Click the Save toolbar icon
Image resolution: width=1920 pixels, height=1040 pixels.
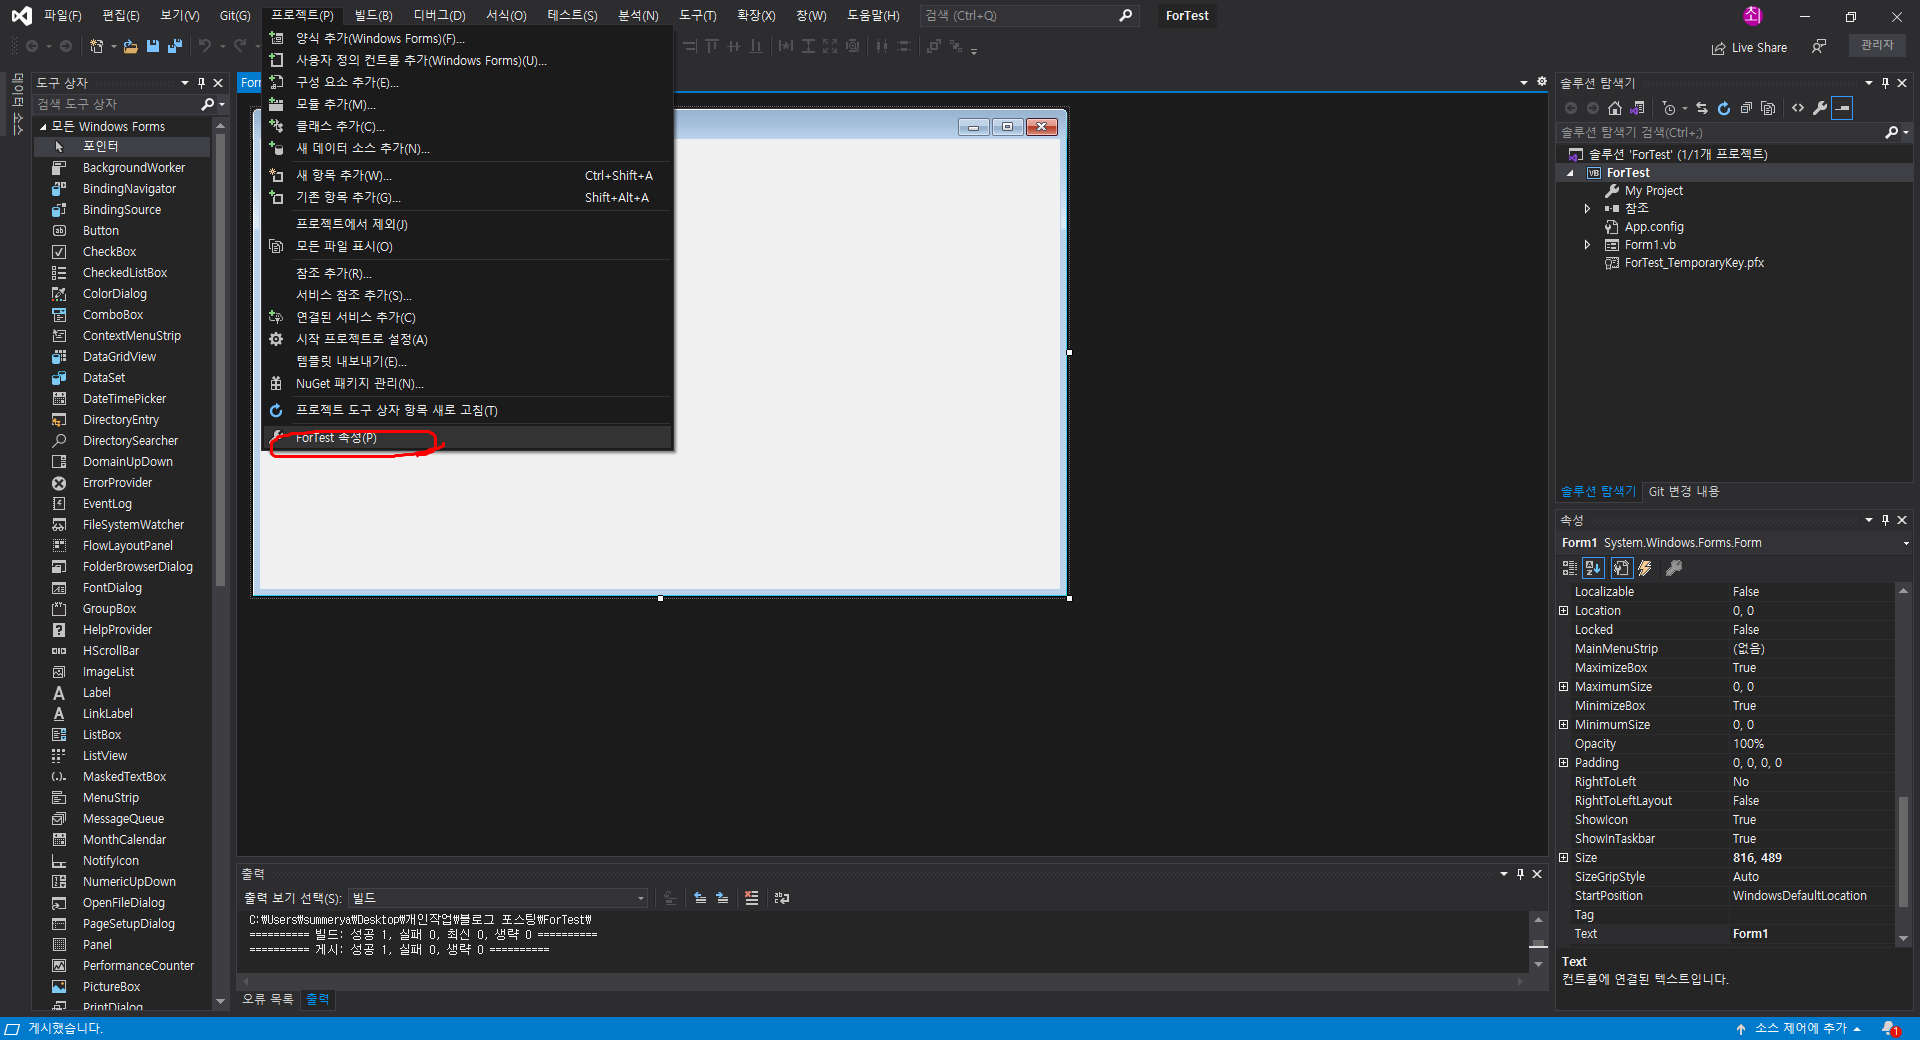click(153, 46)
